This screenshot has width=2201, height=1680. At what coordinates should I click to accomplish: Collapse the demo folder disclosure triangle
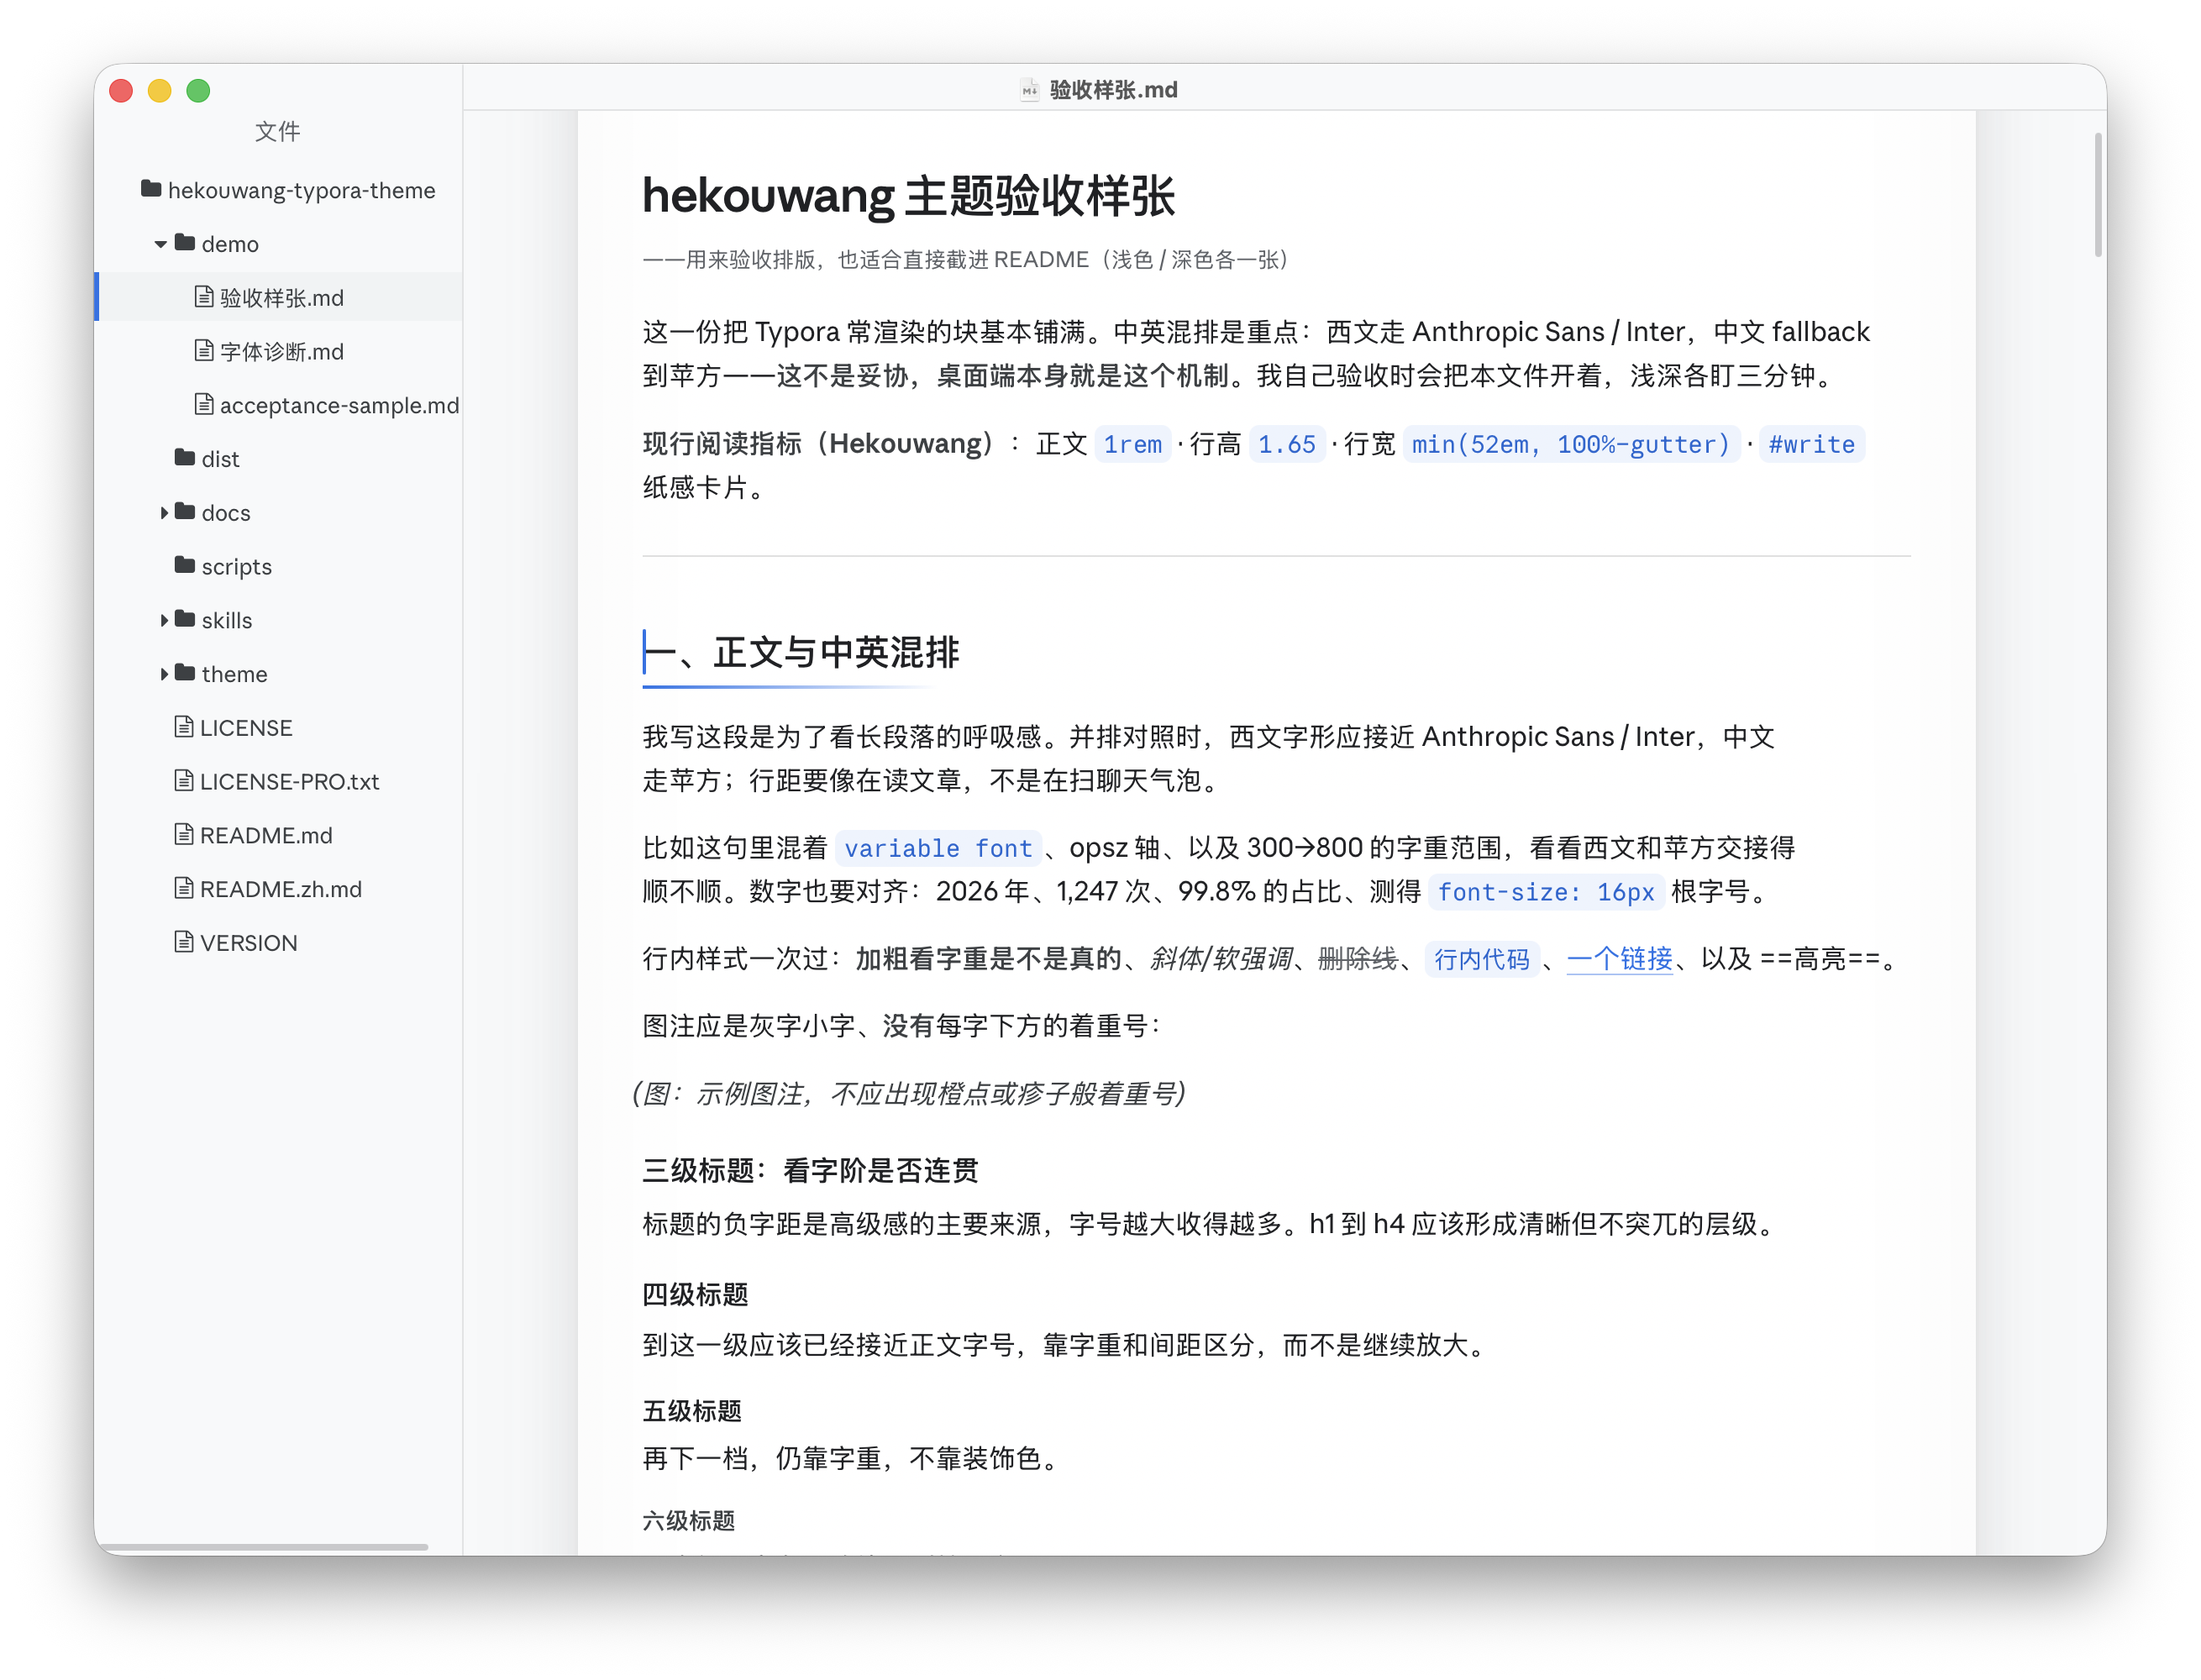[x=160, y=244]
